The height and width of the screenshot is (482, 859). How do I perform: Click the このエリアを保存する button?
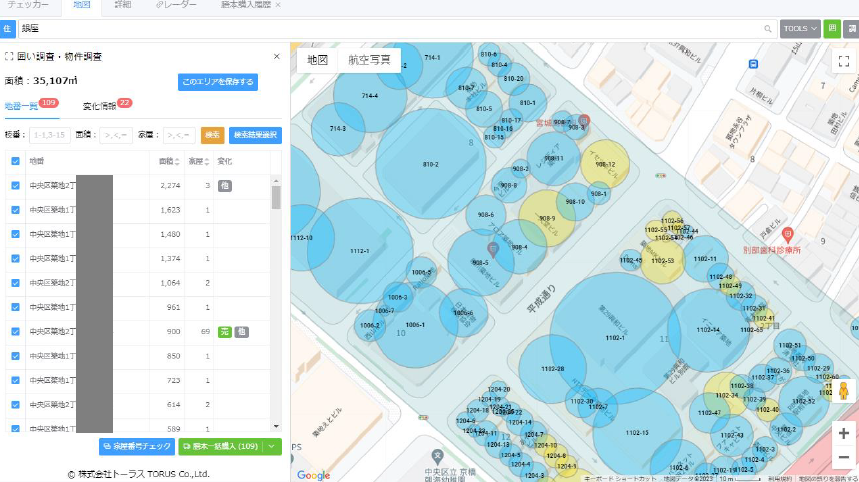(217, 82)
